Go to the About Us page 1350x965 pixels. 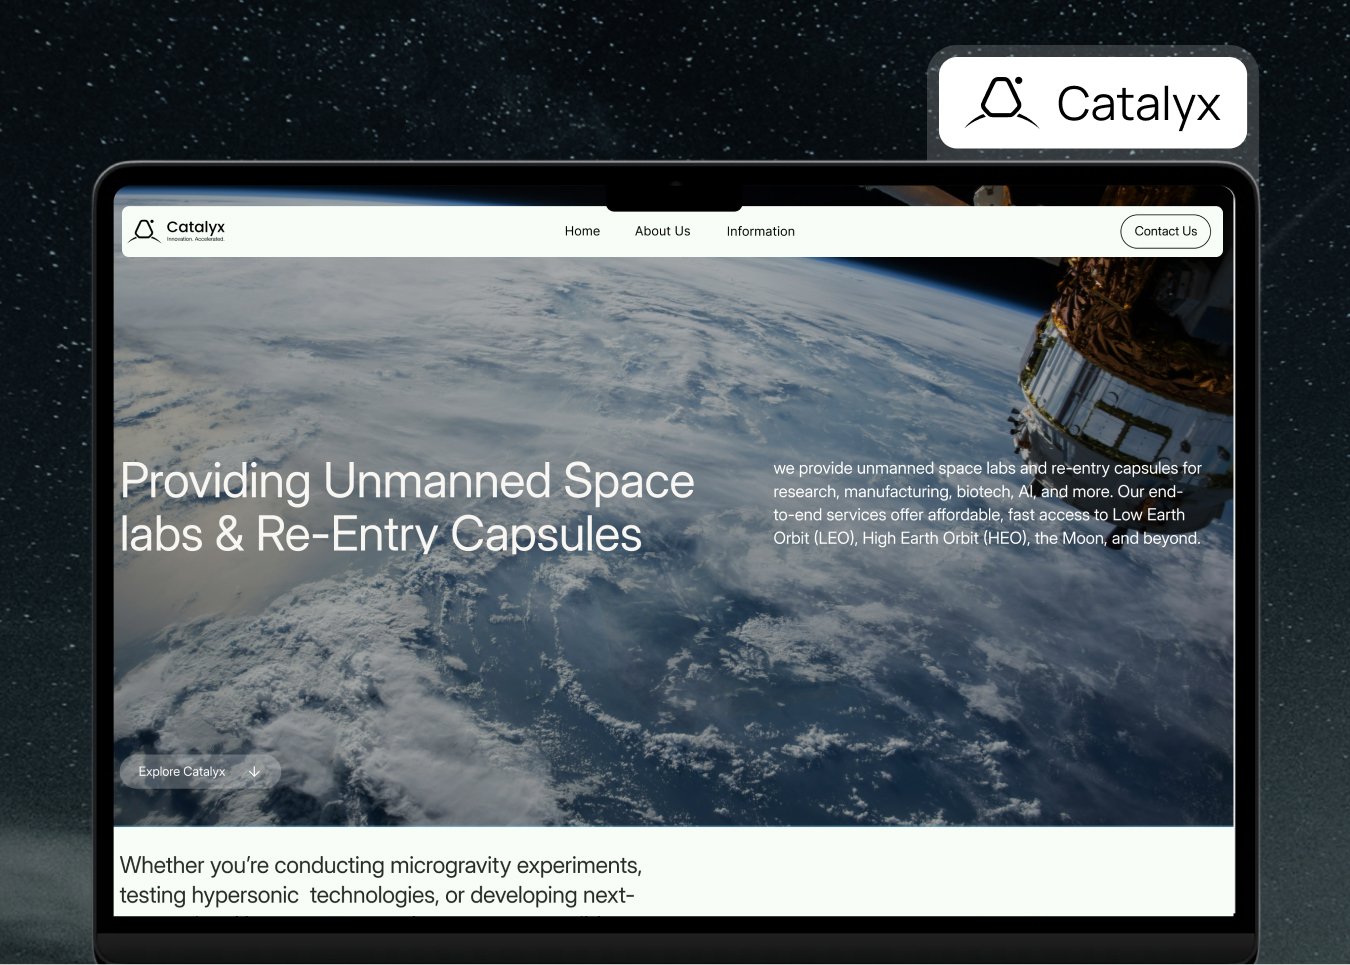point(662,231)
